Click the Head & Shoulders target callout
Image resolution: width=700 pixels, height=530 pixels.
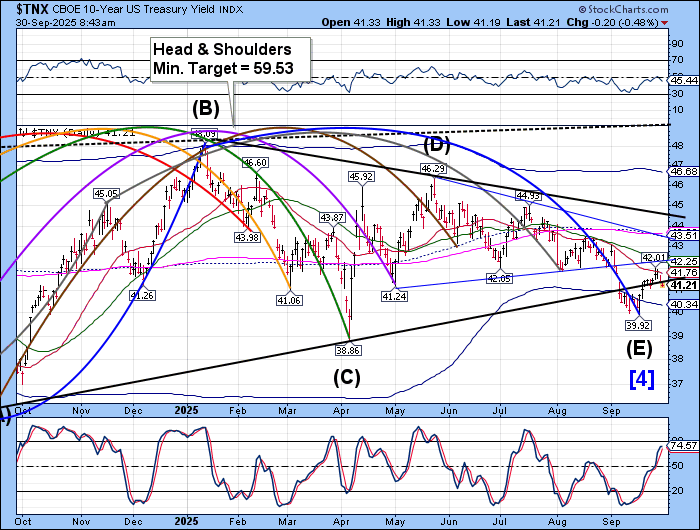pyautogui.click(x=231, y=59)
